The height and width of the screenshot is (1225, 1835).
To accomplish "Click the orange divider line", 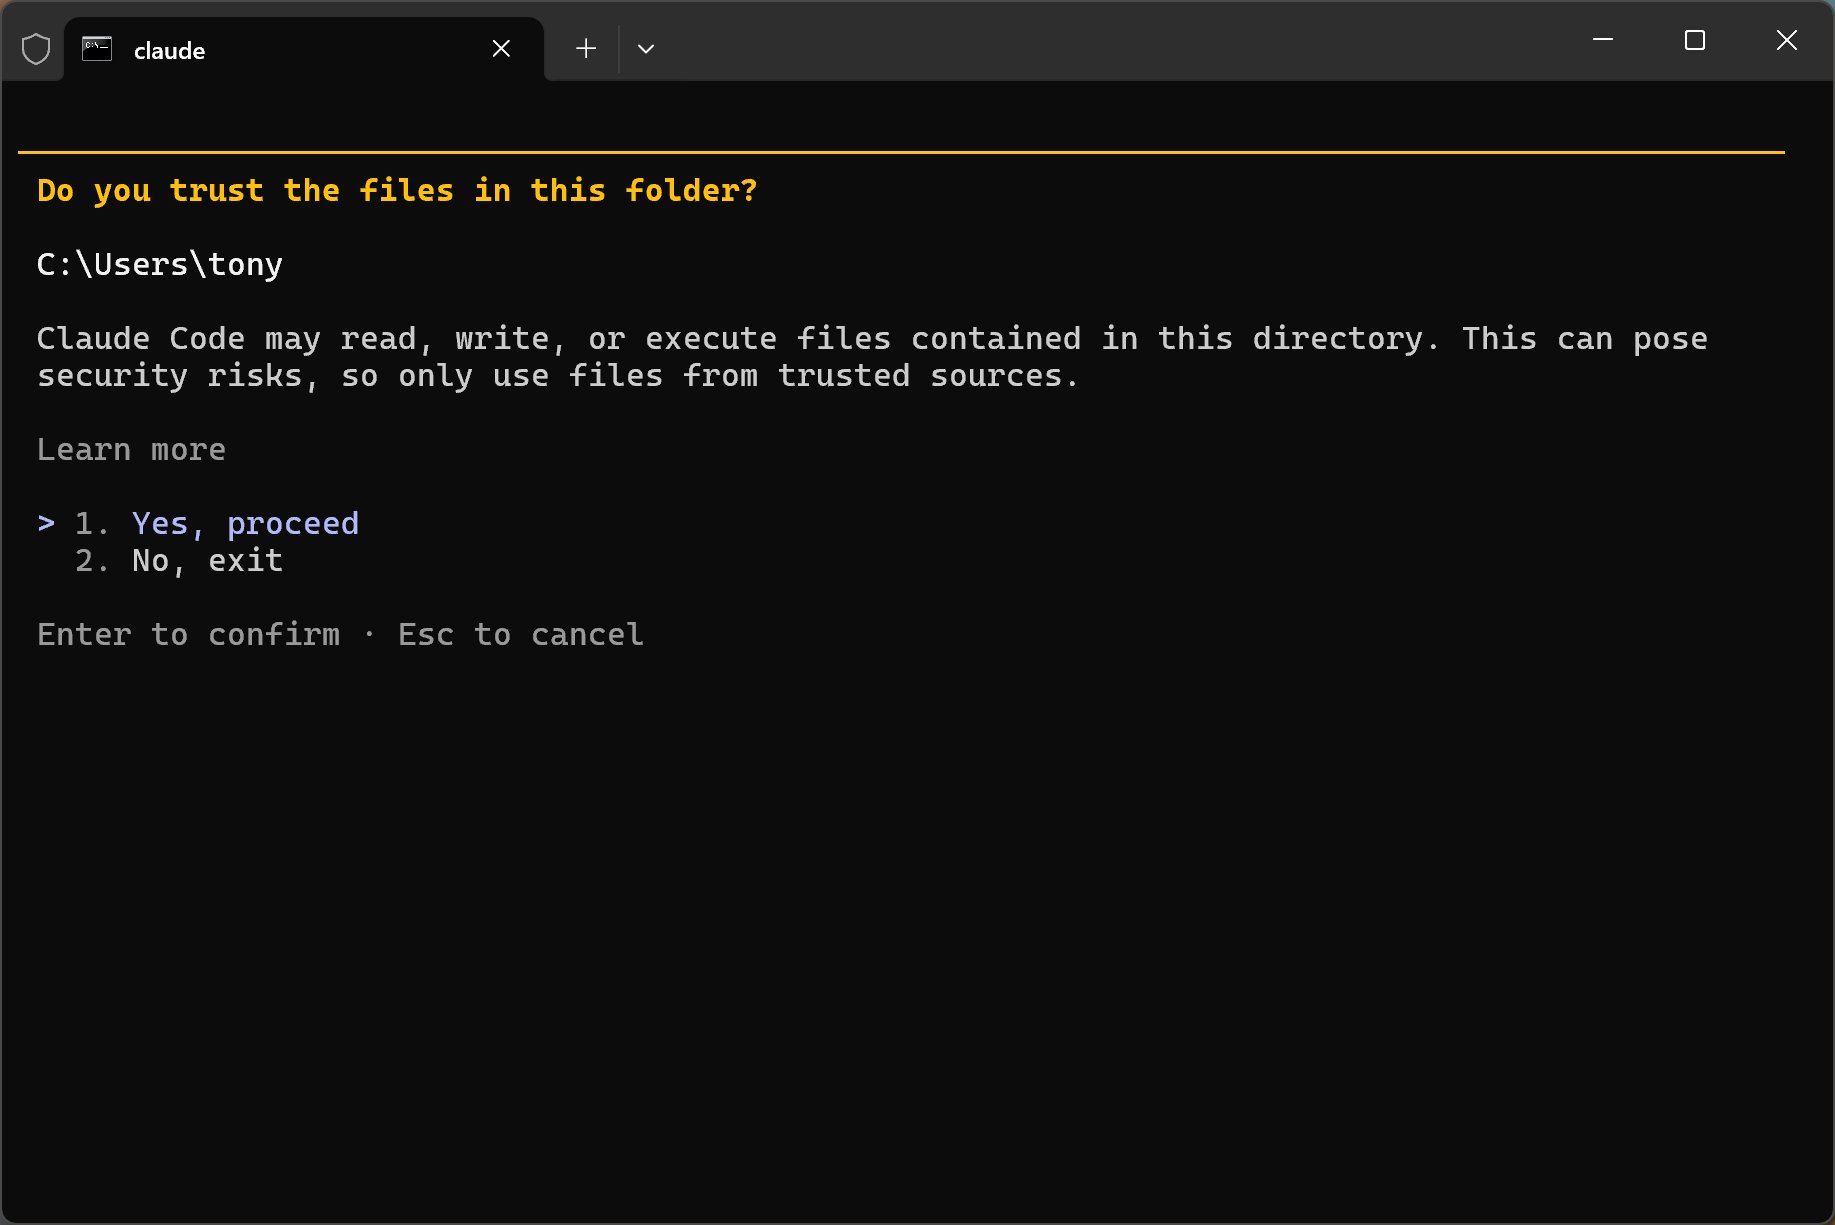I will click(900, 152).
